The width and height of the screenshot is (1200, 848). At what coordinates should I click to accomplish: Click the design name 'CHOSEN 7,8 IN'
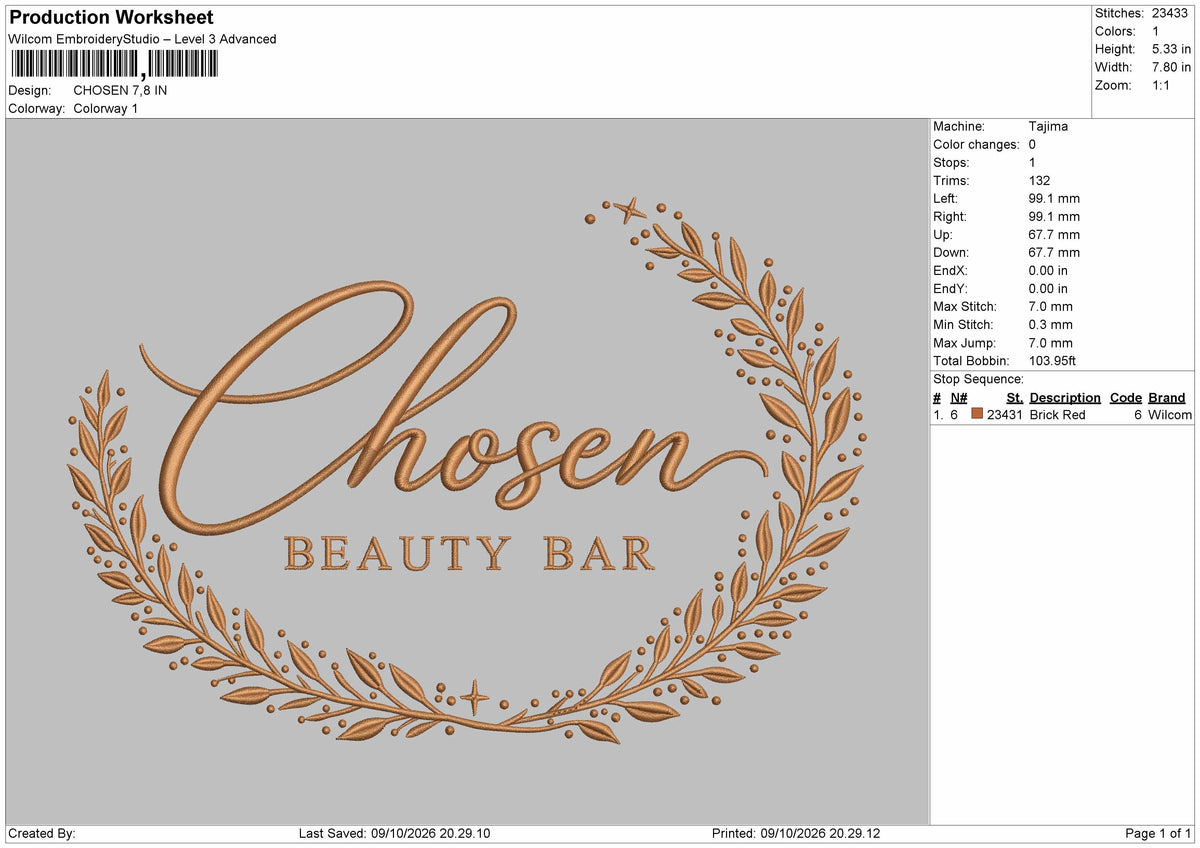120,90
